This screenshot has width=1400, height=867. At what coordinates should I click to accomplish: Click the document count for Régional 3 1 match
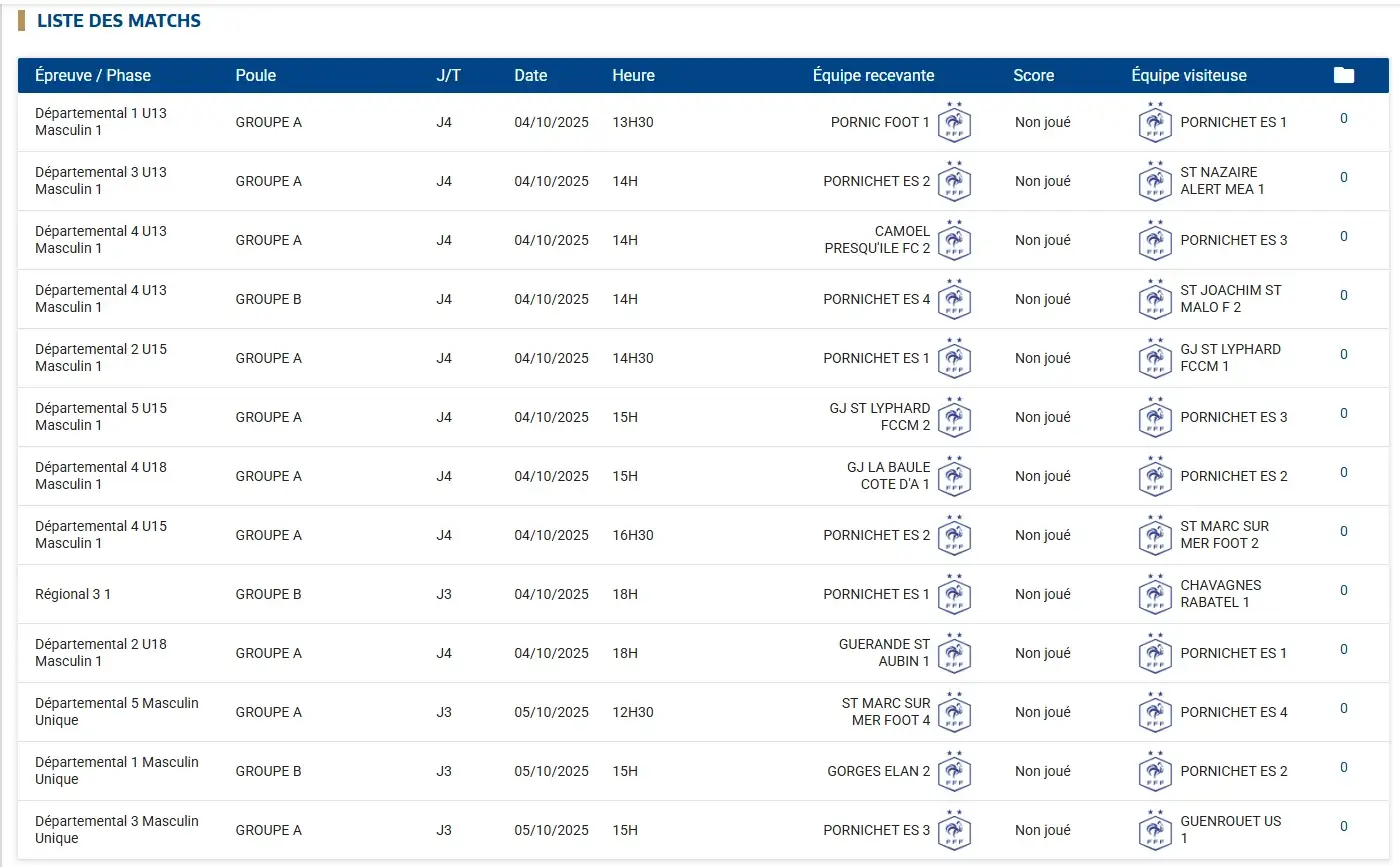click(1343, 590)
